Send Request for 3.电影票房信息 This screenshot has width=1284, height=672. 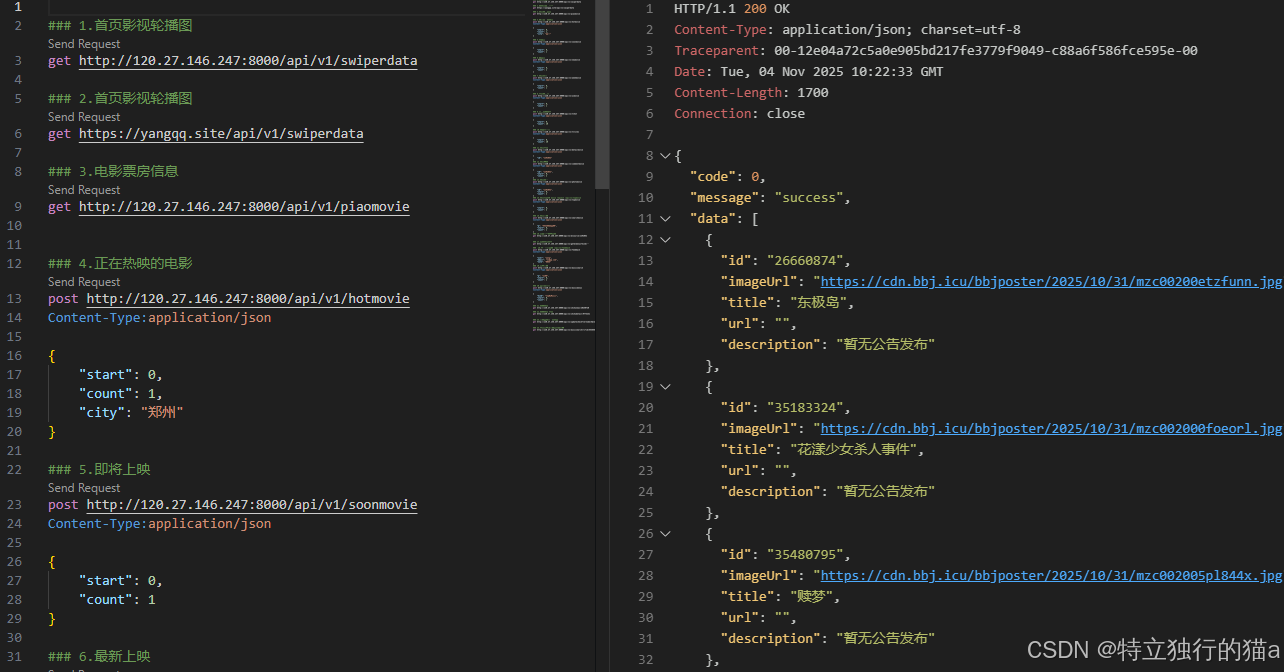pos(84,190)
